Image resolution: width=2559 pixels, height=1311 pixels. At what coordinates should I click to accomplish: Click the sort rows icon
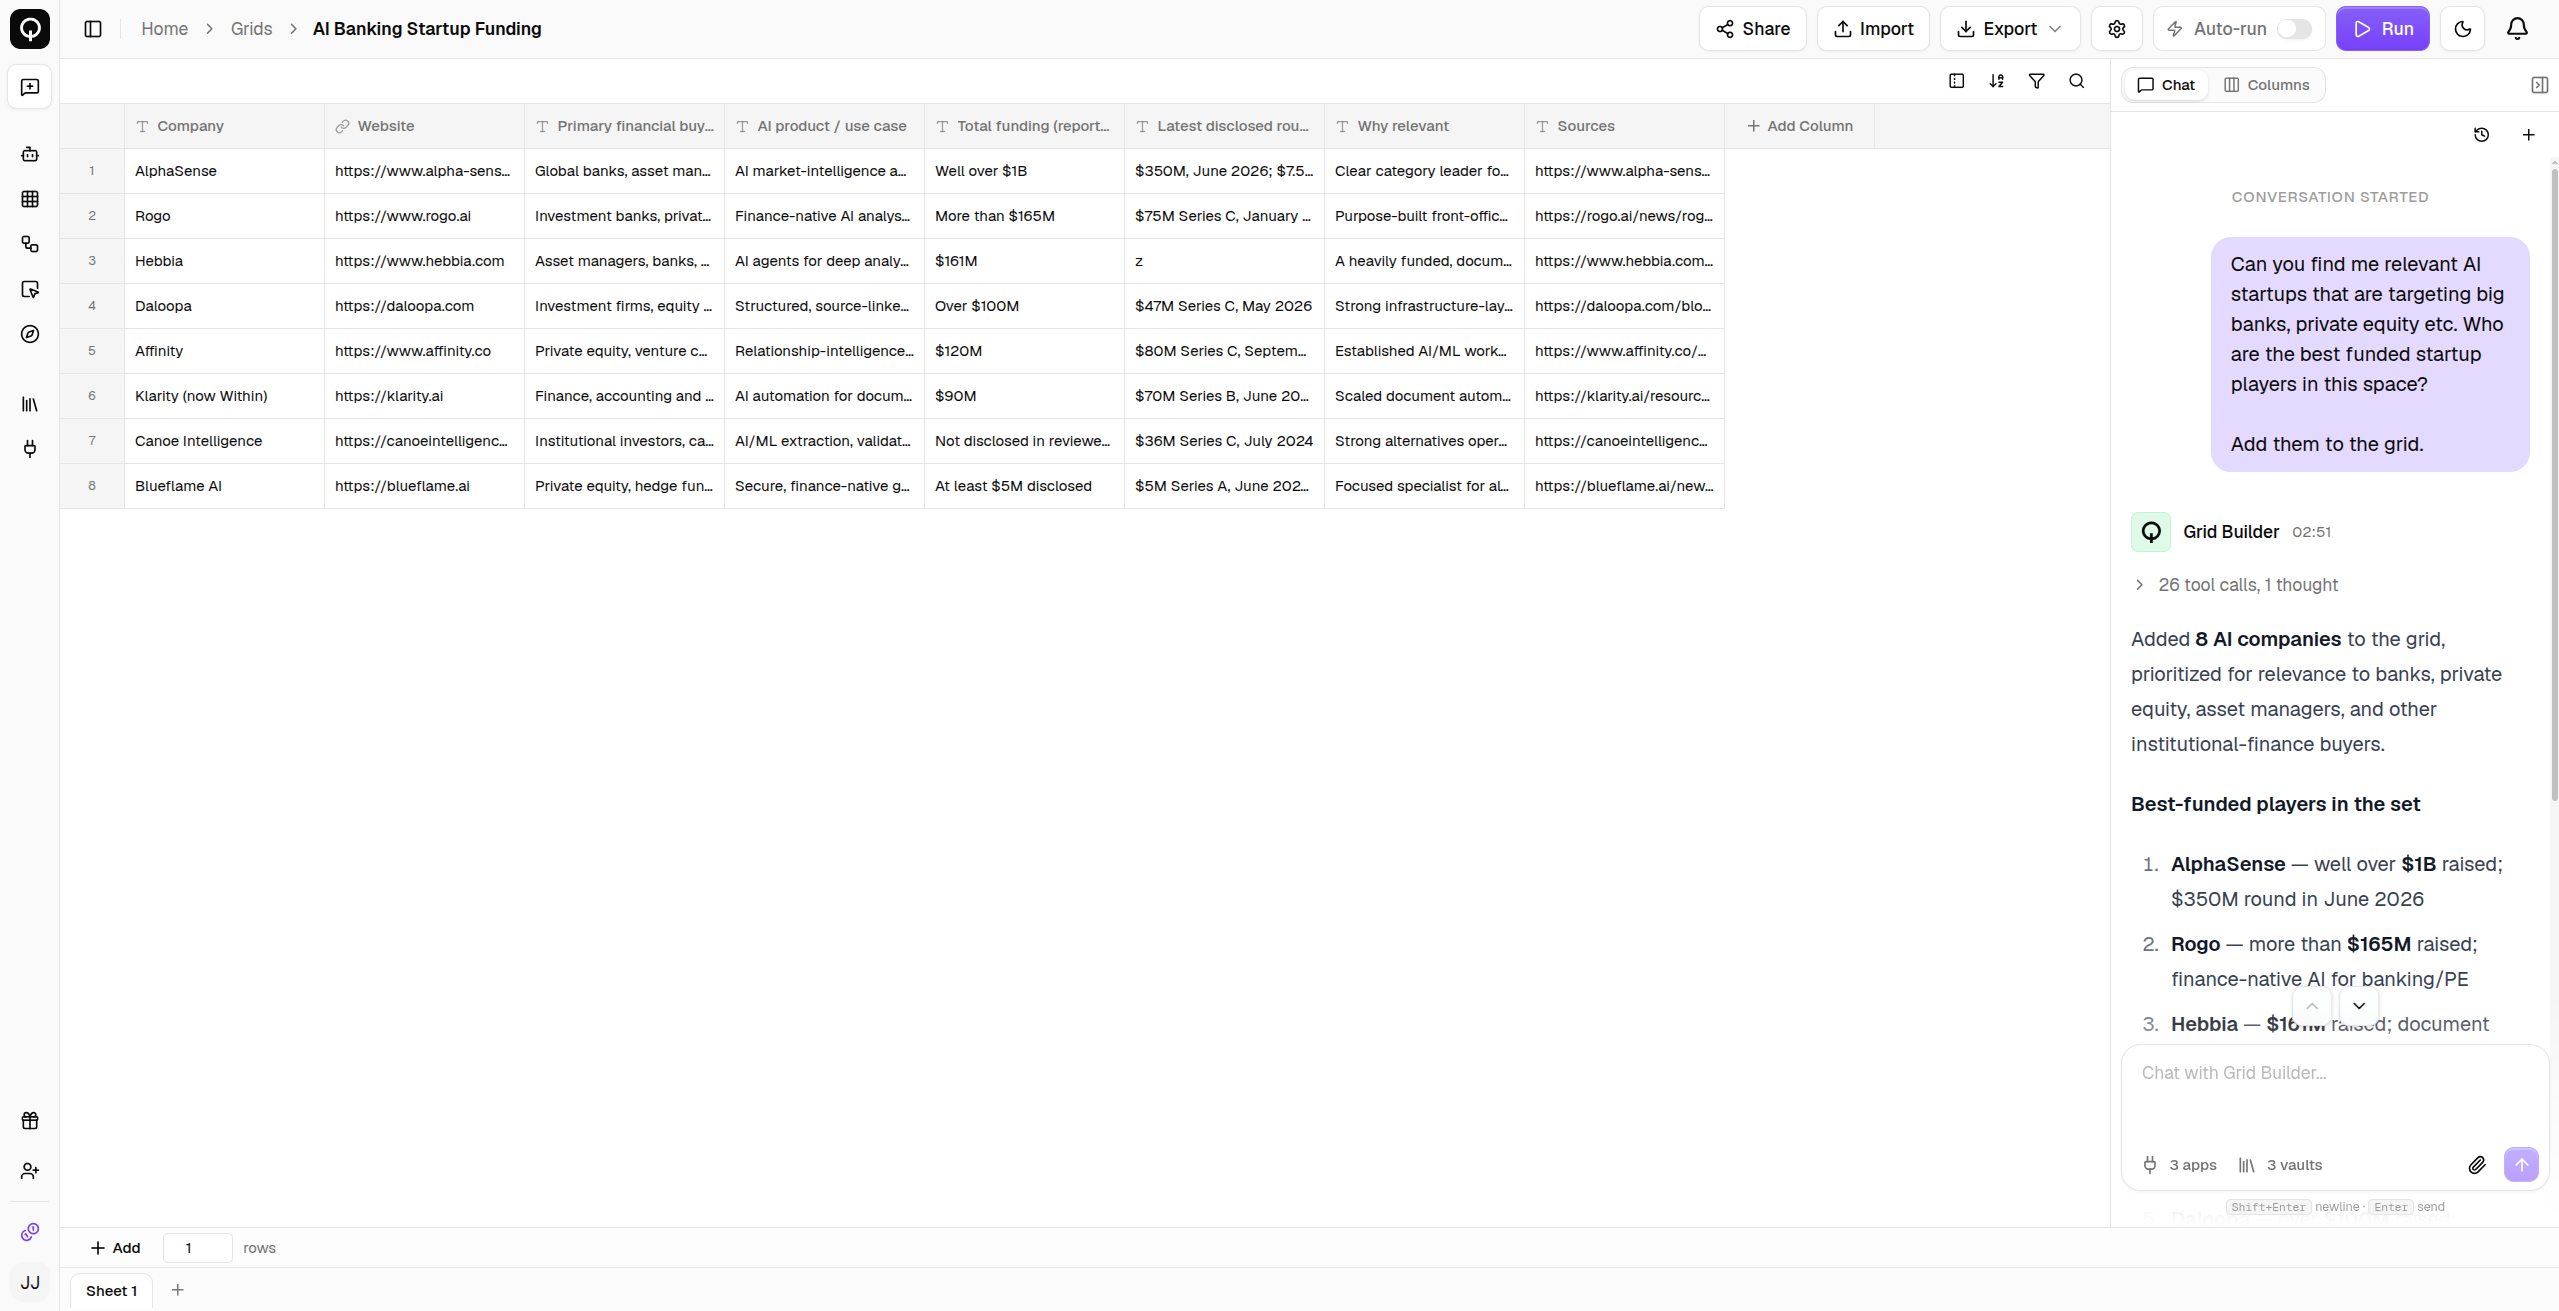pos(1997,81)
